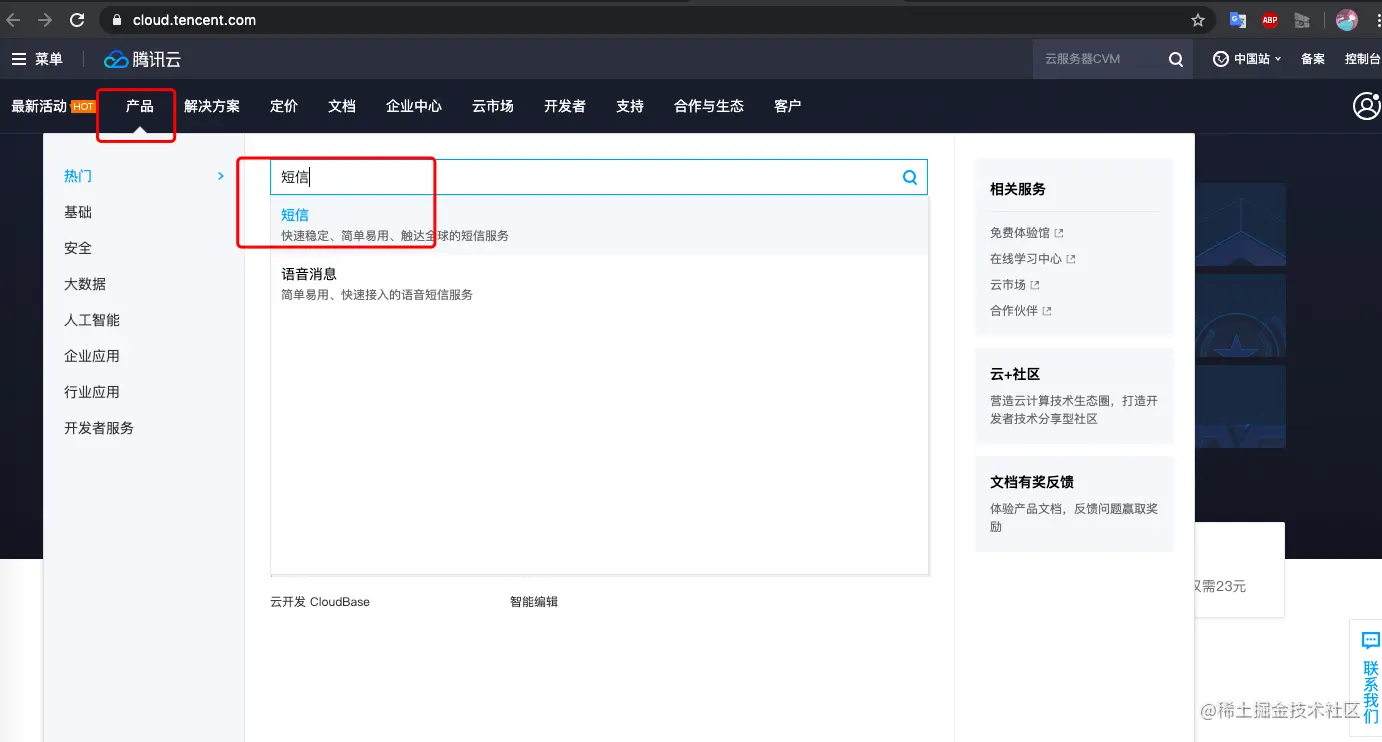The width and height of the screenshot is (1382, 742).
Task: Open the 免费体验馆 link
Action: pyautogui.click(x=1020, y=233)
